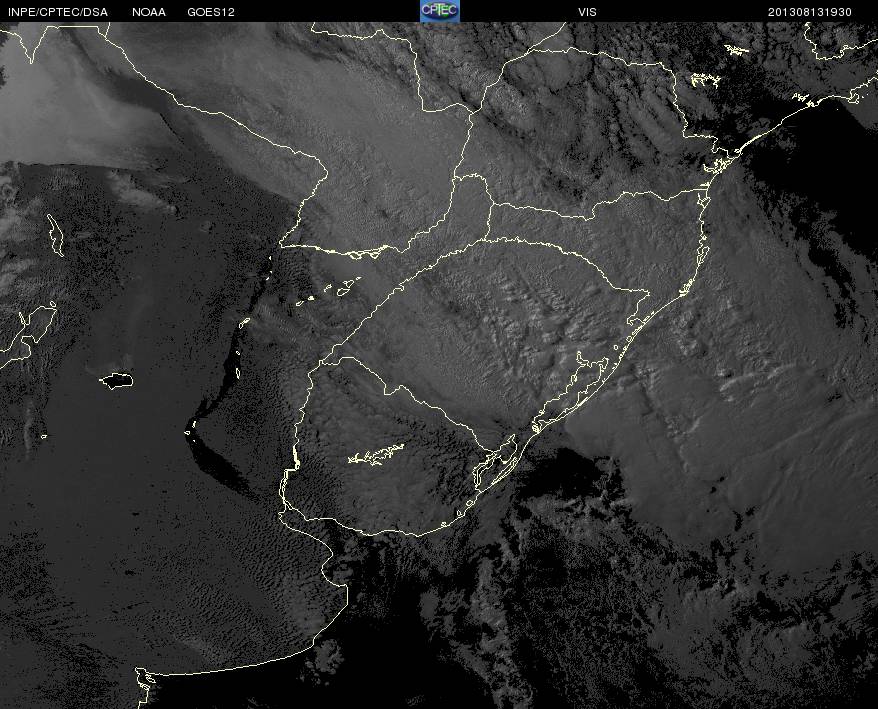Click the 201308131930 timestamp
The height and width of the screenshot is (709, 878).
(810, 12)
